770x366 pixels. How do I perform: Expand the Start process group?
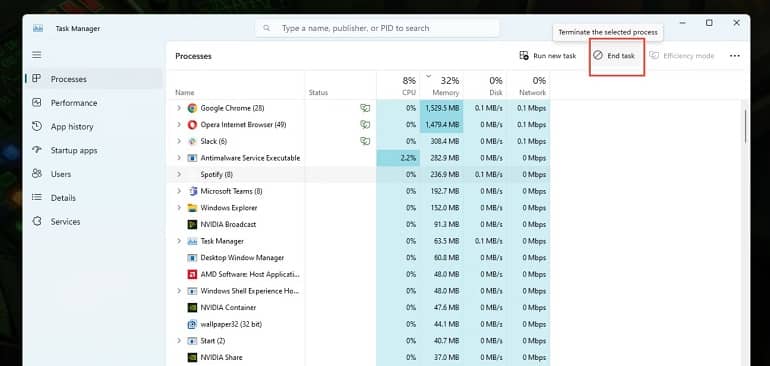tap(179, 341)
